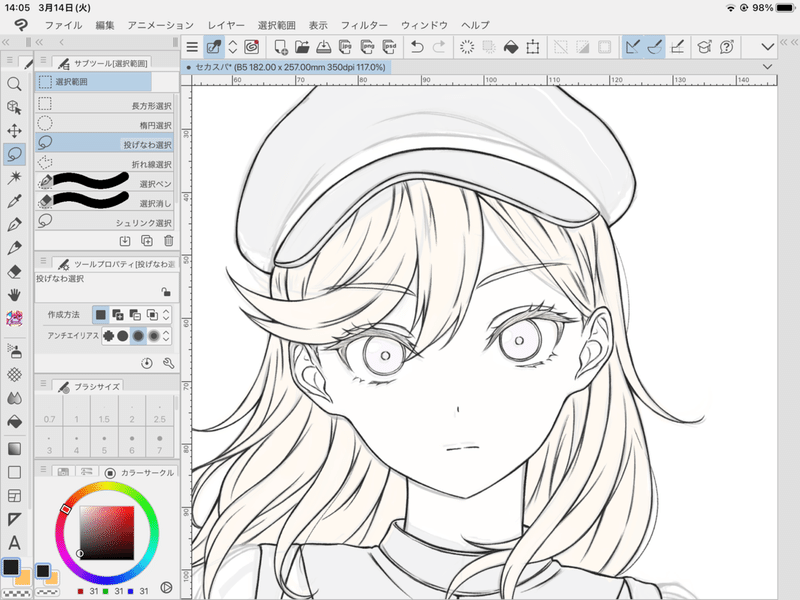Set anti-aliasing to none

[x=109, y=336]
